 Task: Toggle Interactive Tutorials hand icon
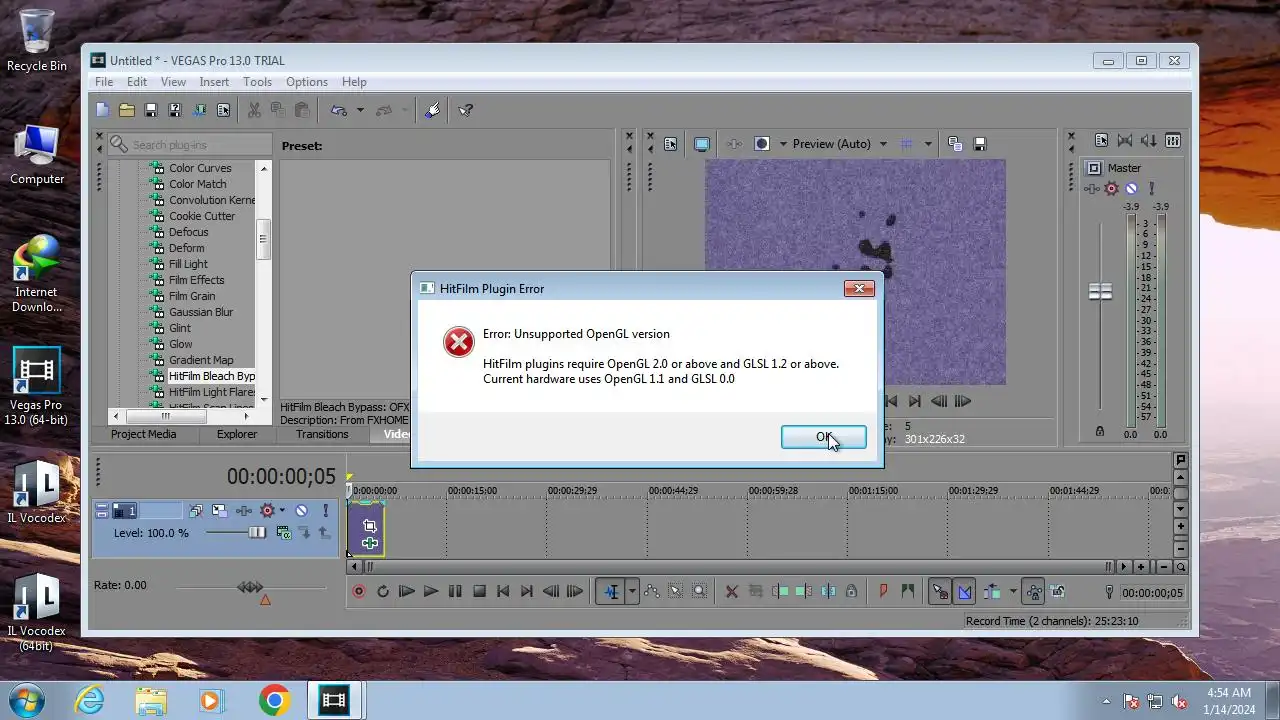[432, 110]
